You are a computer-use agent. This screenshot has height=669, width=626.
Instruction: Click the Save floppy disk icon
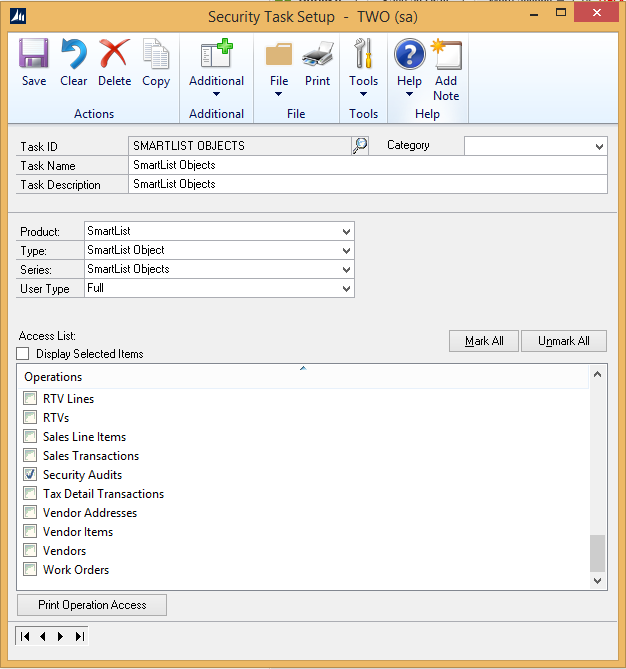(34, 53)
